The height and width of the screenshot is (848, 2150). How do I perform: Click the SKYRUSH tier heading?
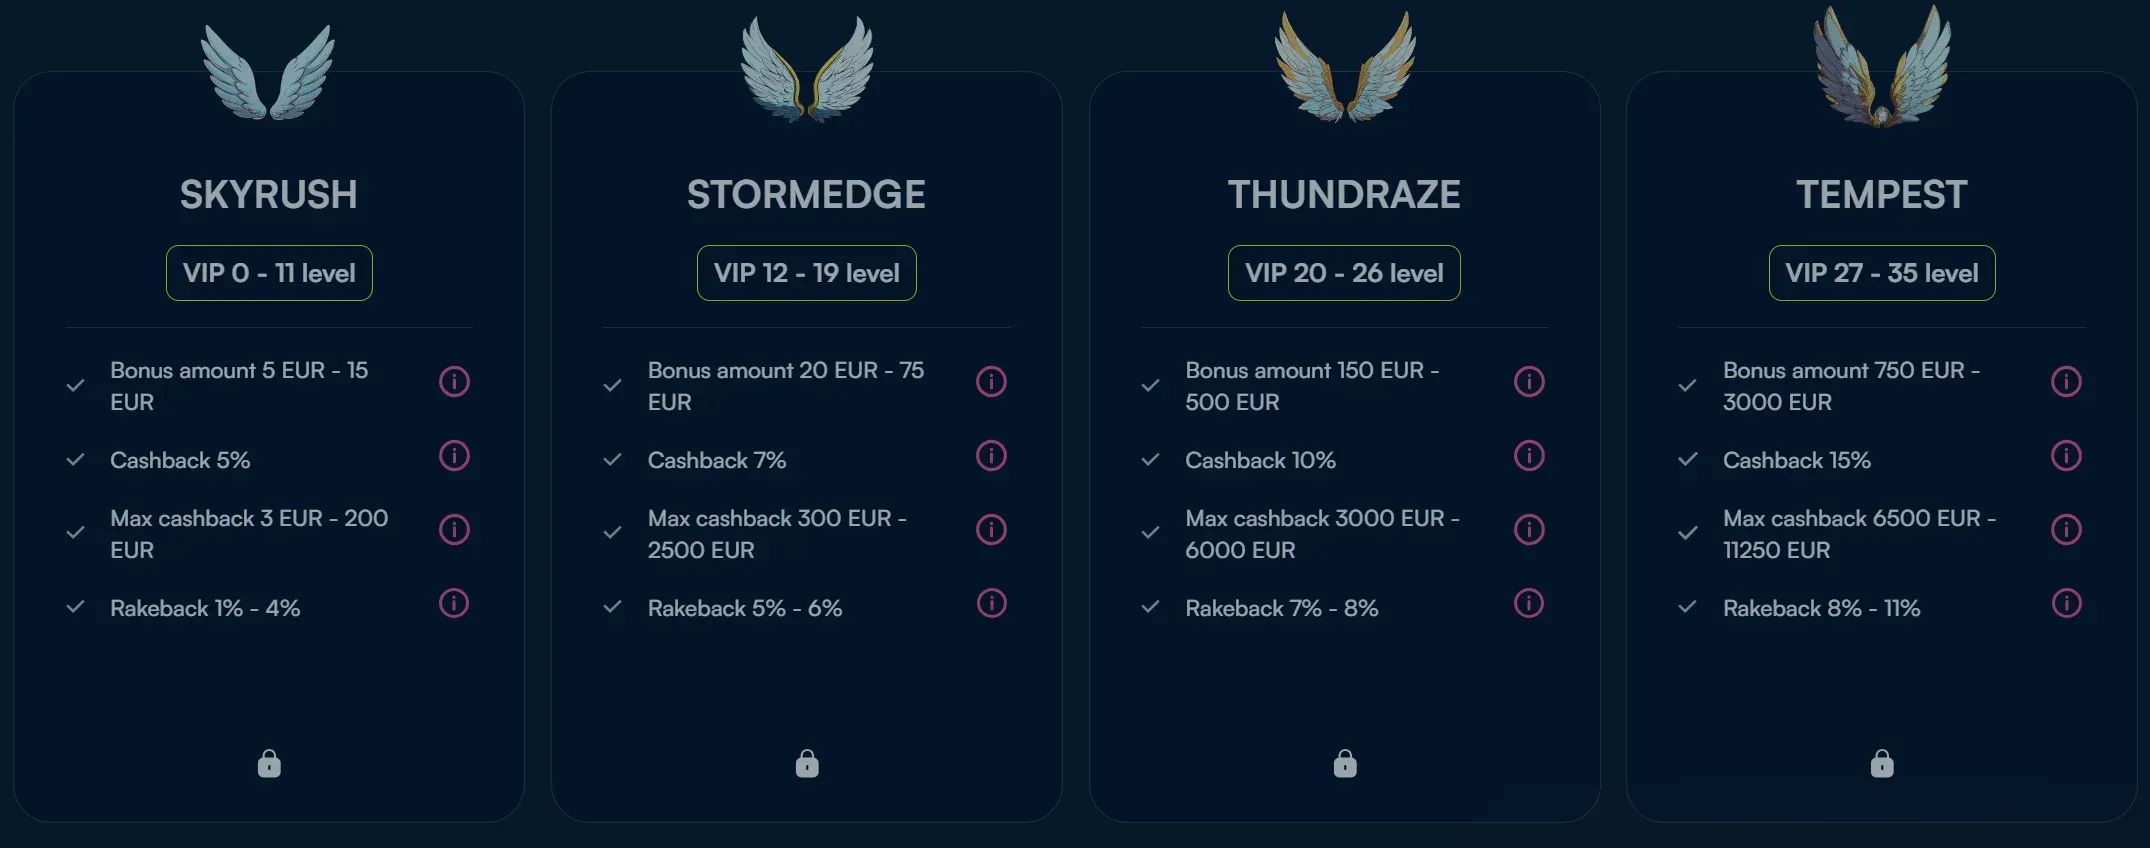269,194
